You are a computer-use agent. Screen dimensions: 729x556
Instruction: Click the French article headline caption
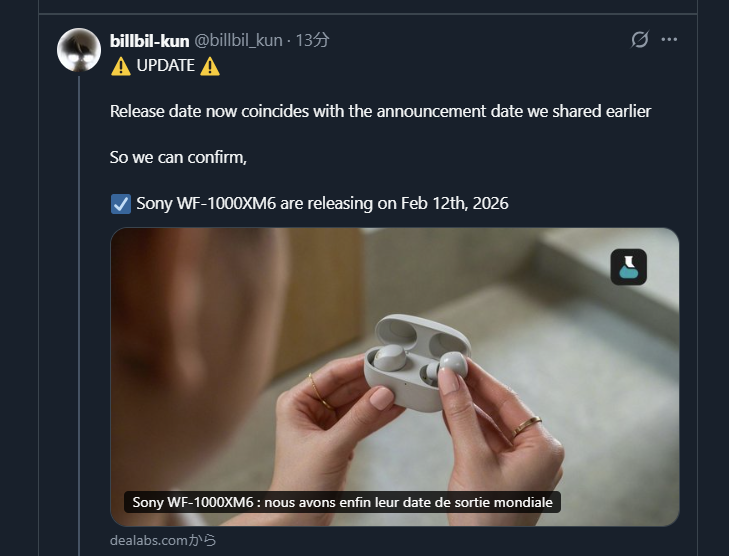(x=342, y=502)
